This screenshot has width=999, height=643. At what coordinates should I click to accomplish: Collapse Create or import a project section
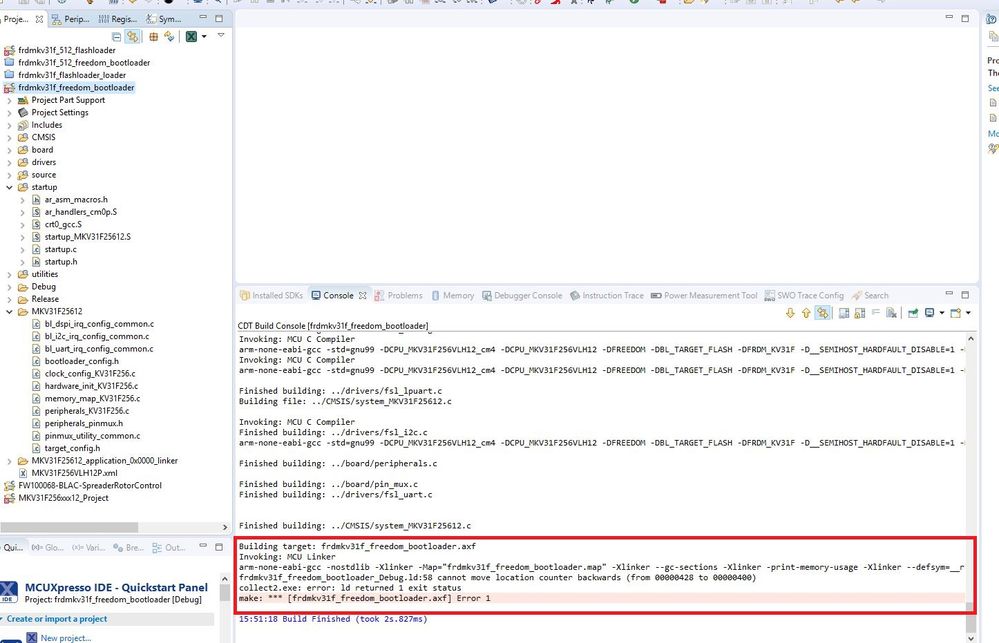click(x=2, y=619)
